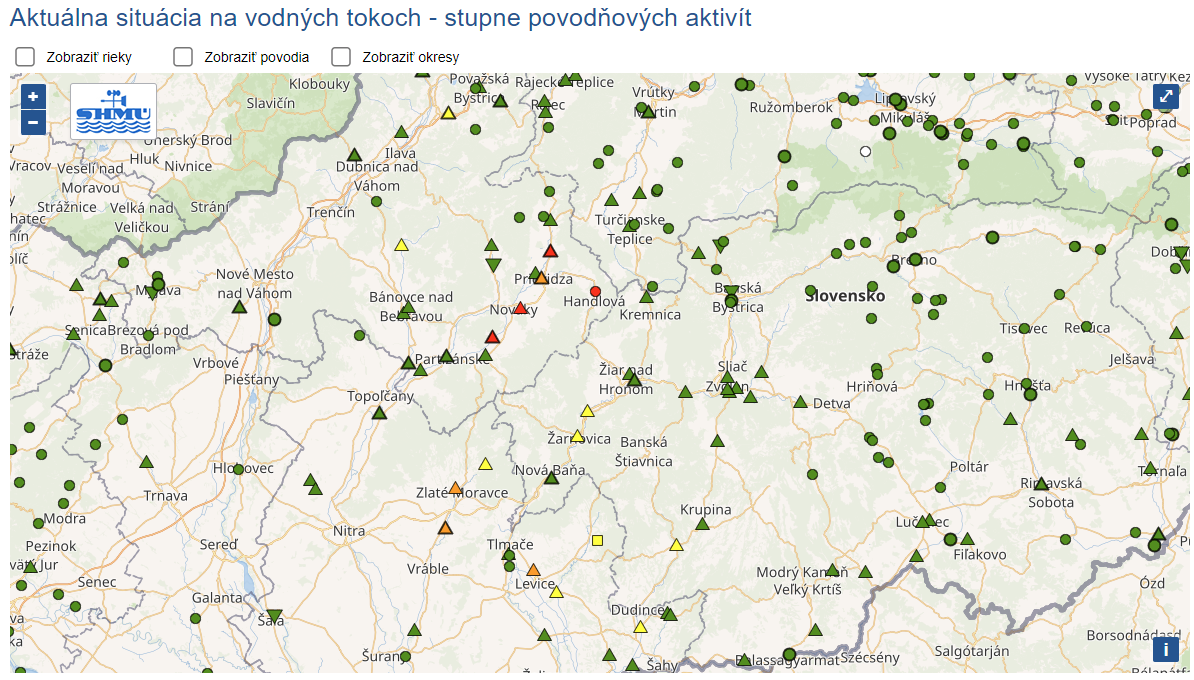This screenshot has width=1194, height=680.
Task: Open the map info button
Action: coord(1165,649)
